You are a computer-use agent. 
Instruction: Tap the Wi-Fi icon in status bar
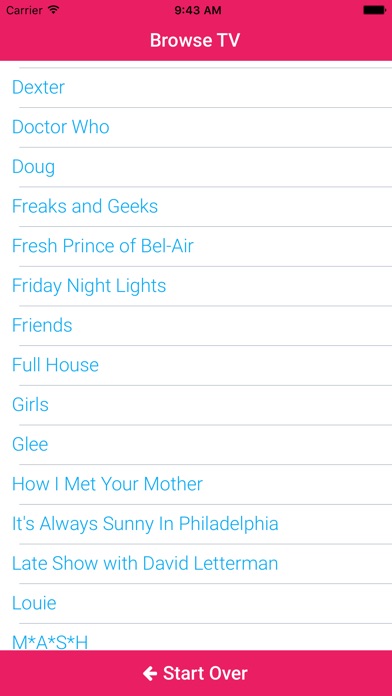[x=54, y=10]
